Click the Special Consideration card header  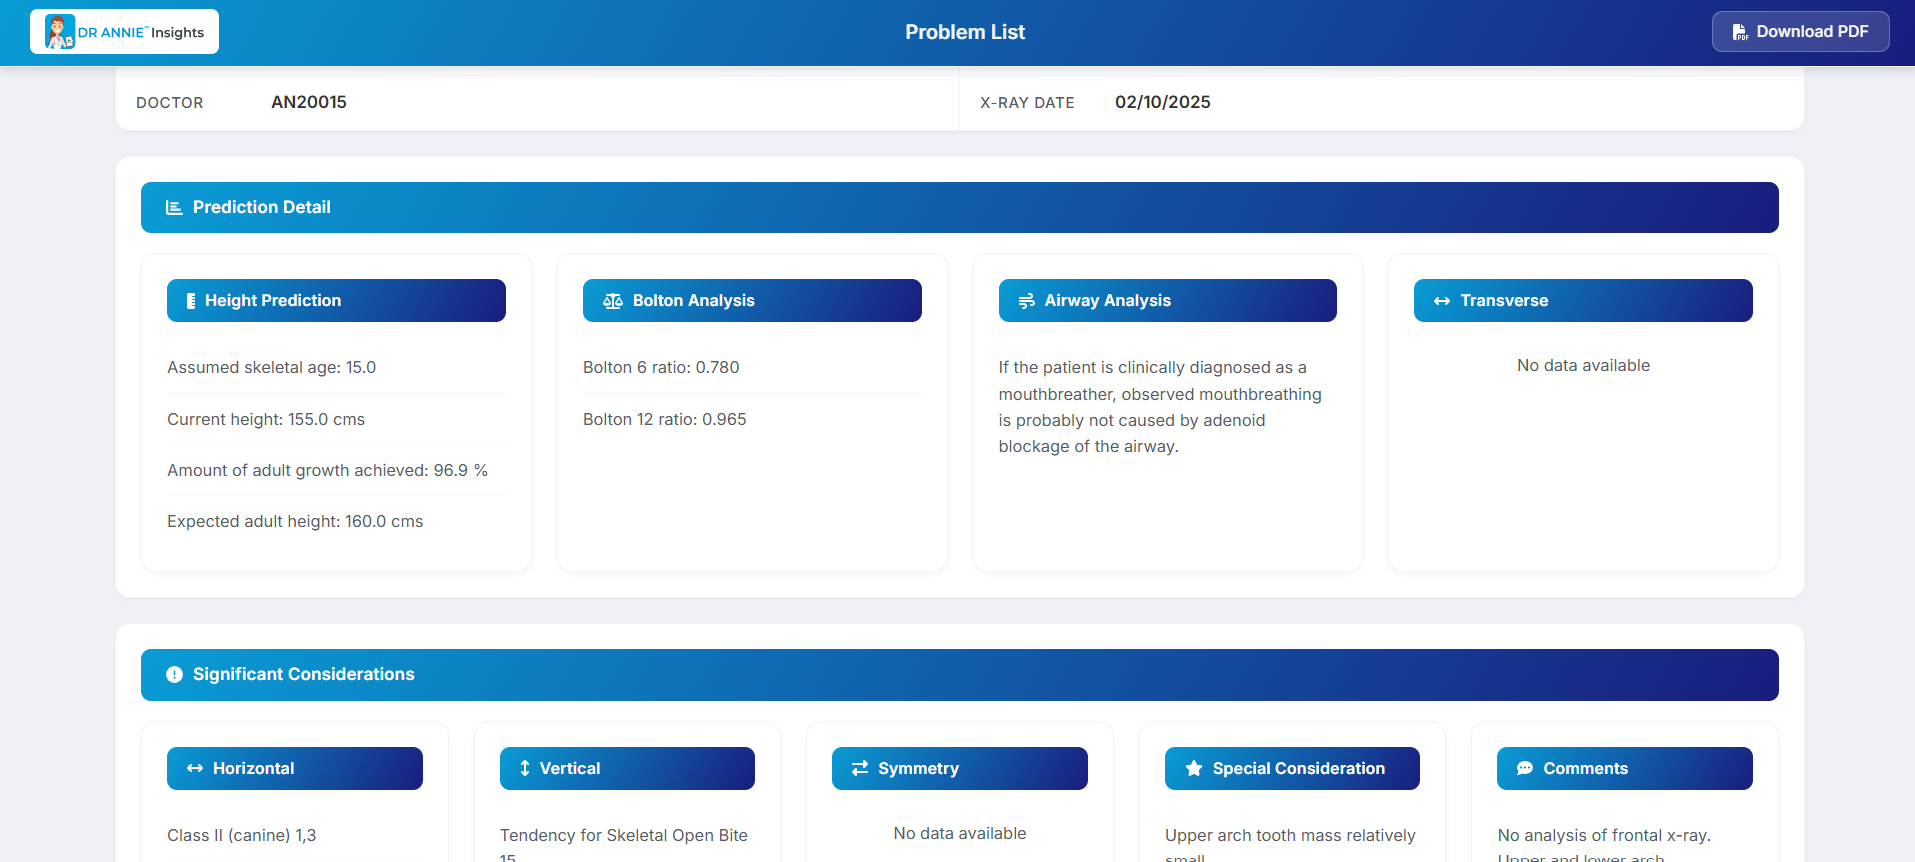1292,769
